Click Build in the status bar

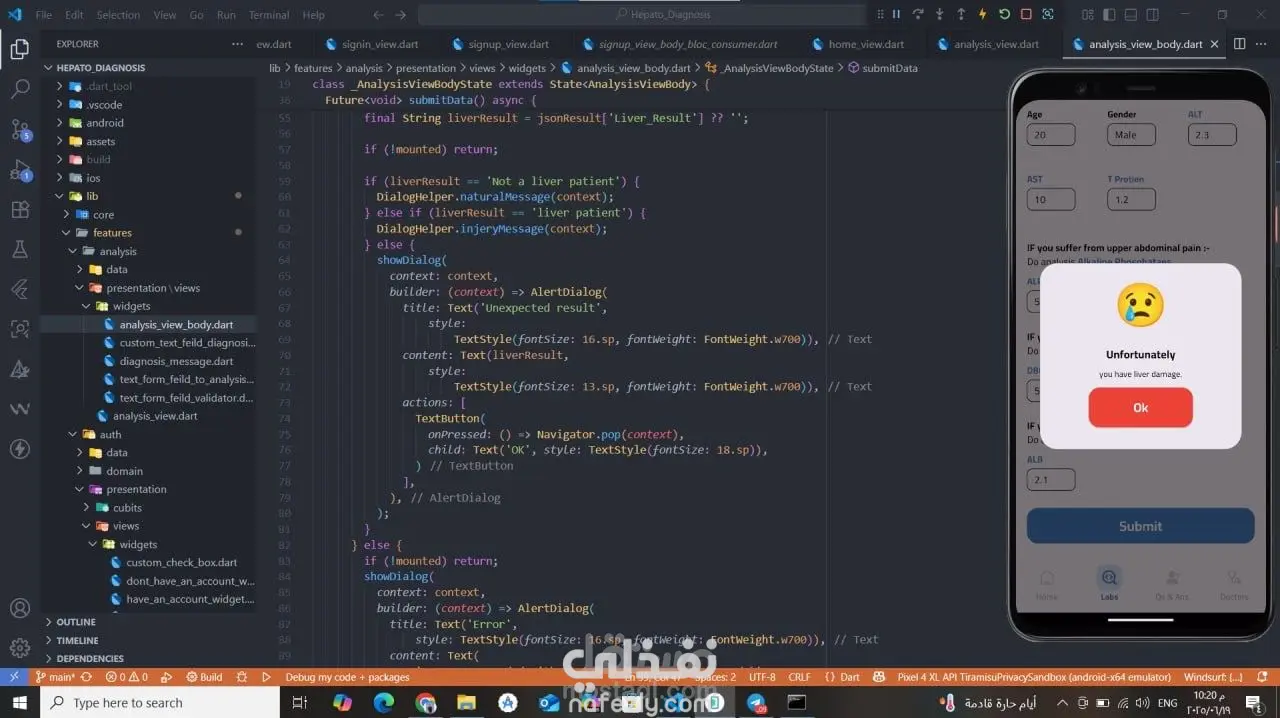click(x=204, y=677)
